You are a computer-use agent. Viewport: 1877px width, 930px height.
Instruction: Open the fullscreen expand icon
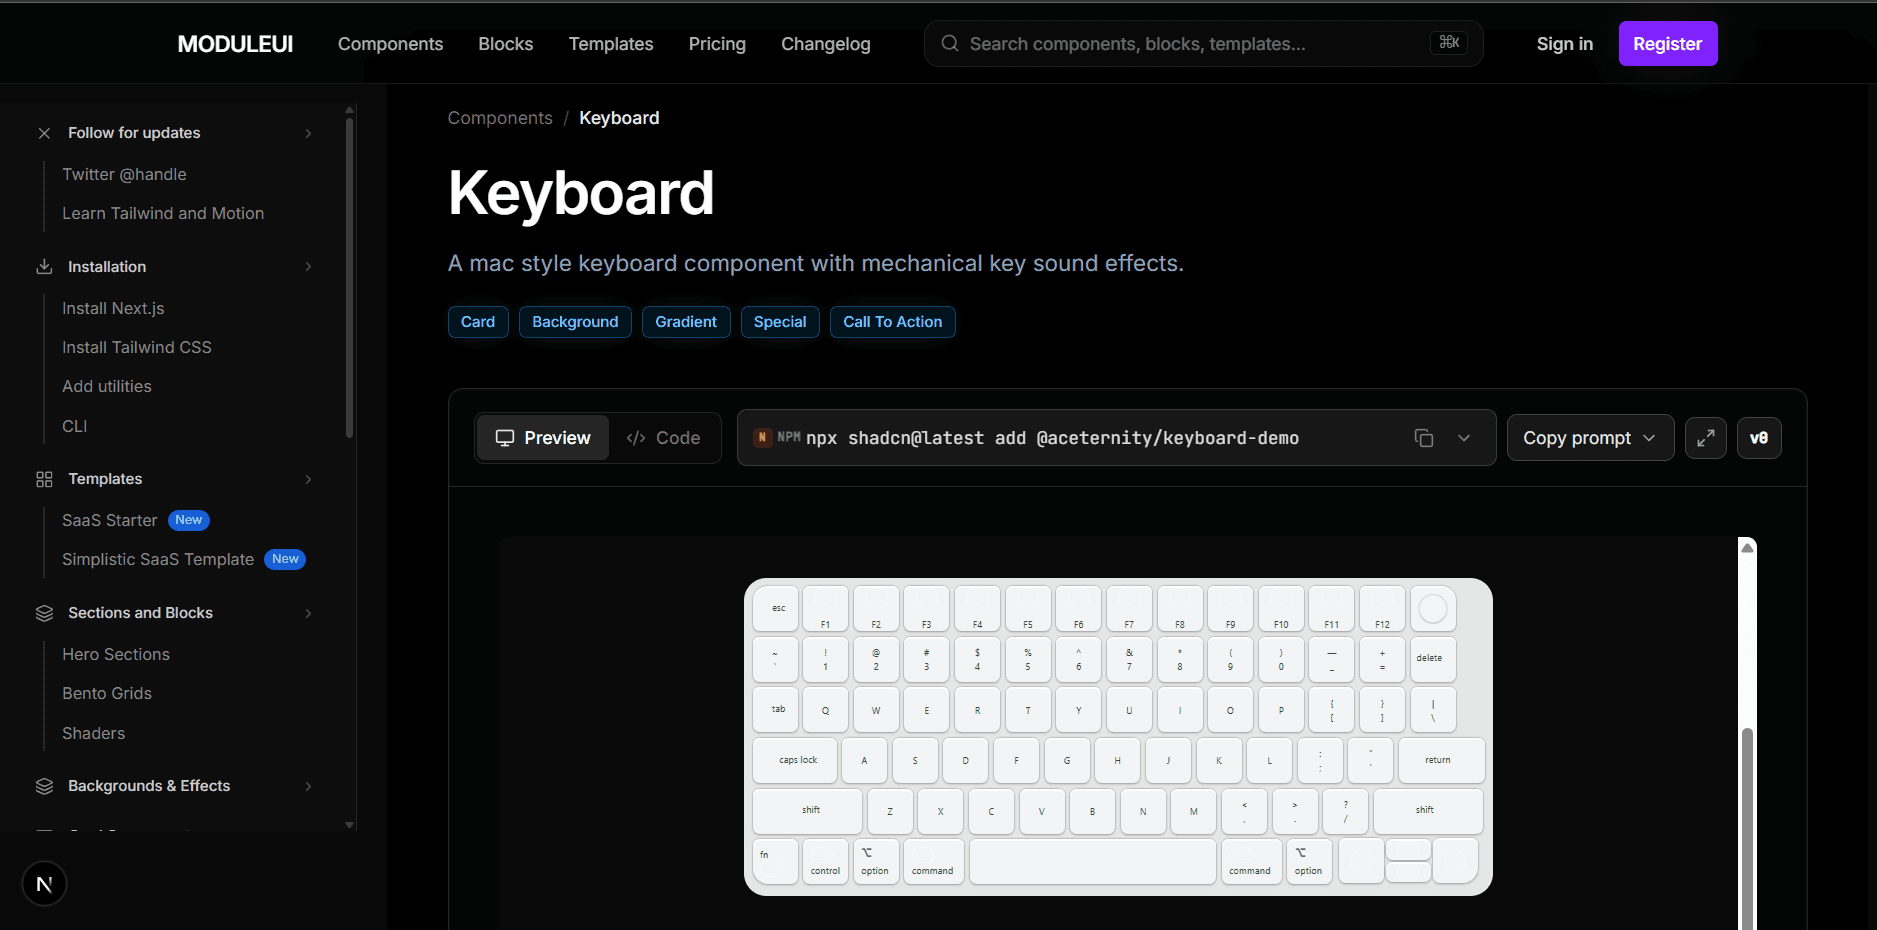(x=1706, y=438)
